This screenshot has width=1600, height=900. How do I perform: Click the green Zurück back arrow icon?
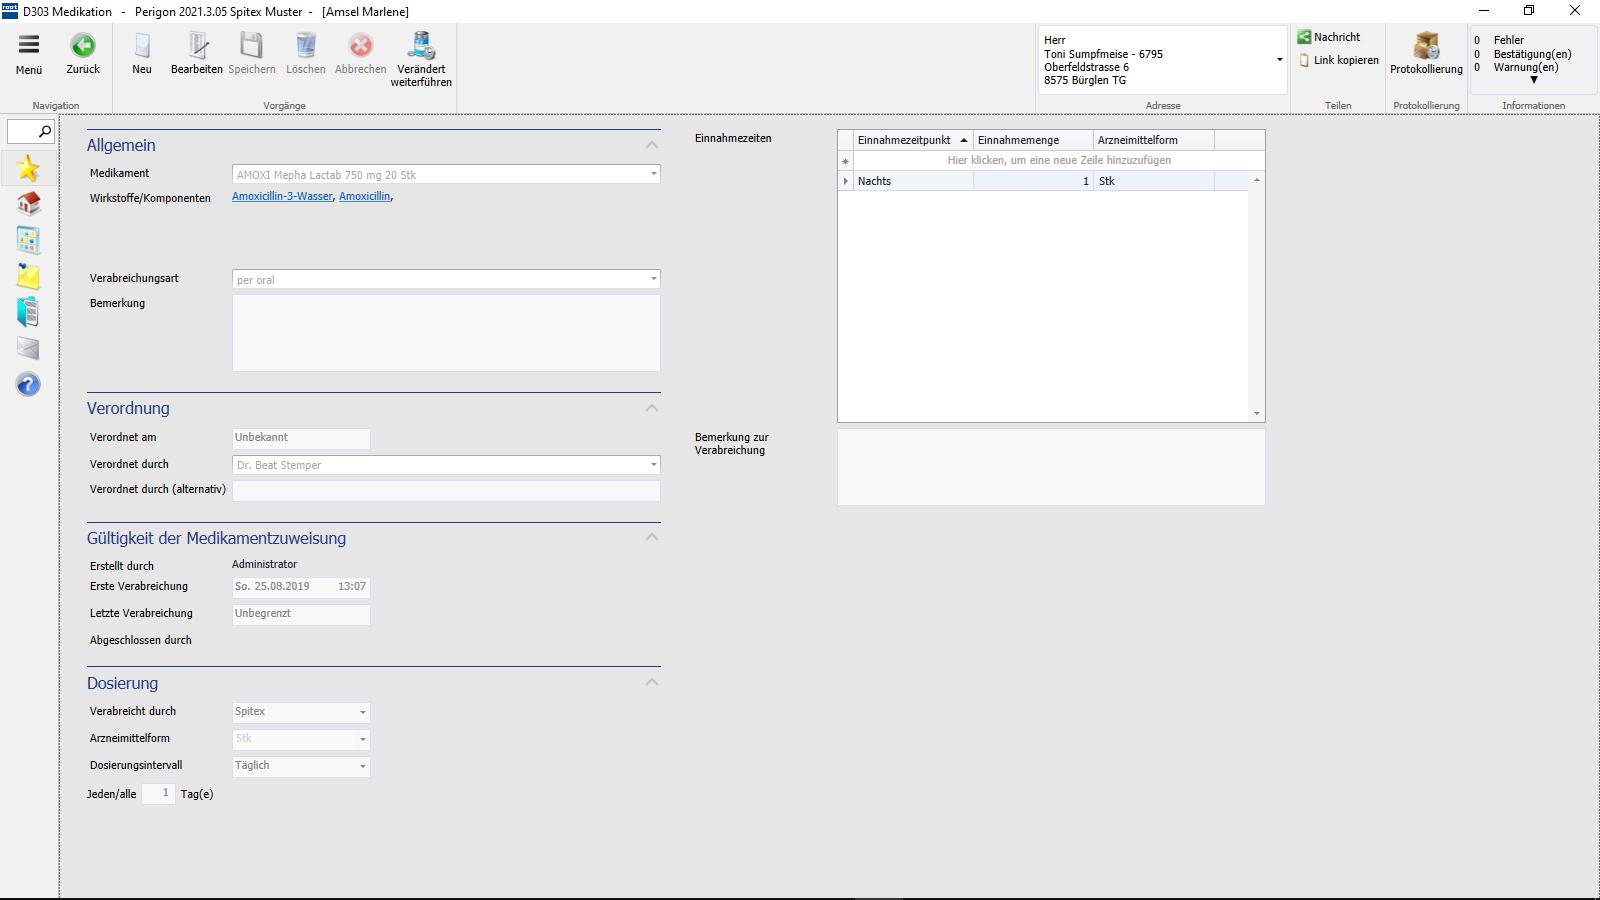pyautogui.click(x=83, y=46)
